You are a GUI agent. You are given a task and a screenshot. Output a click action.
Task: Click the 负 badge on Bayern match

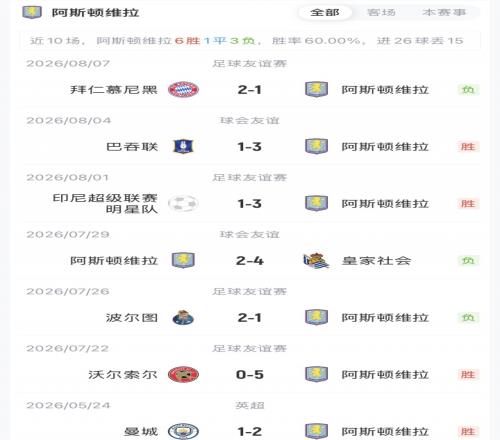[468, 90]
